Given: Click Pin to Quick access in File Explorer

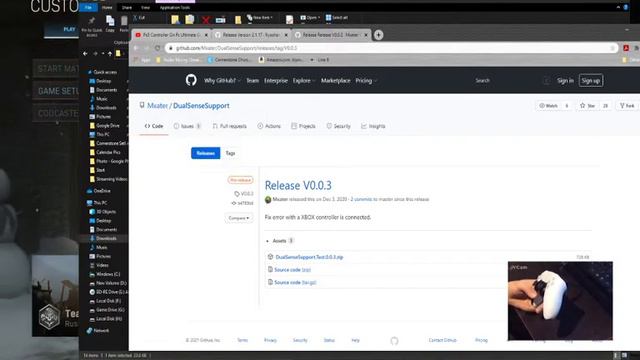Looking at the screenshot, I should [x=91, y=26].
